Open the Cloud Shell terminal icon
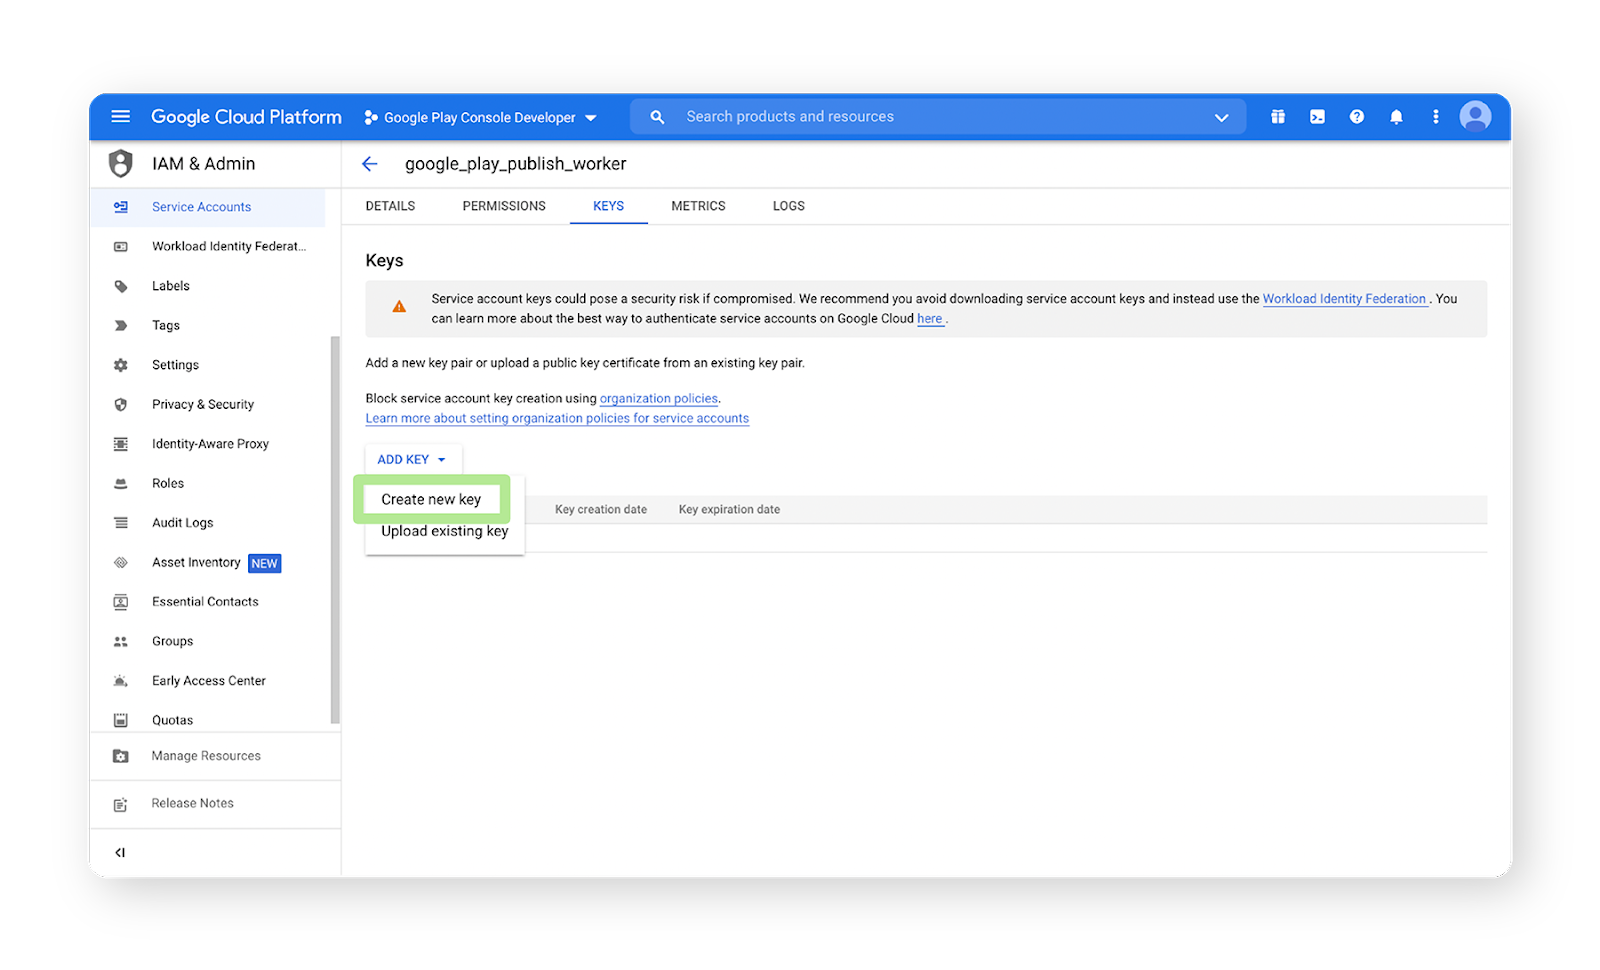 pos(1316,116)
